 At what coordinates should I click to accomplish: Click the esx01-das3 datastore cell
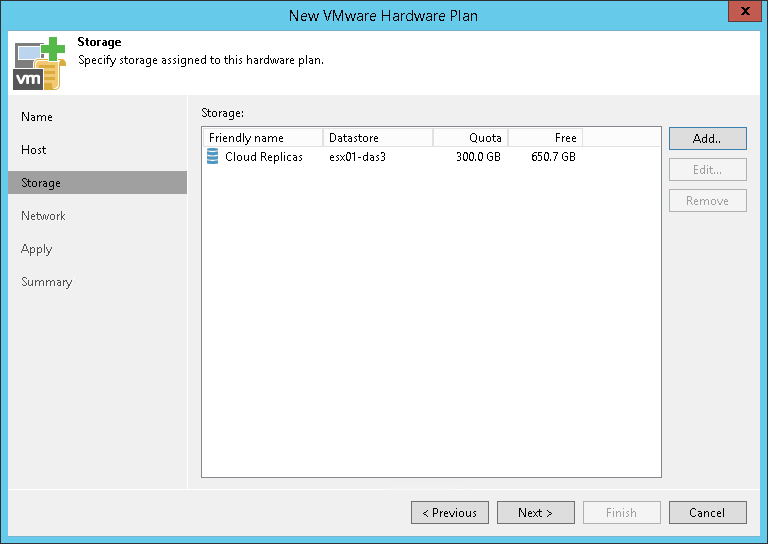pos(358,157)
